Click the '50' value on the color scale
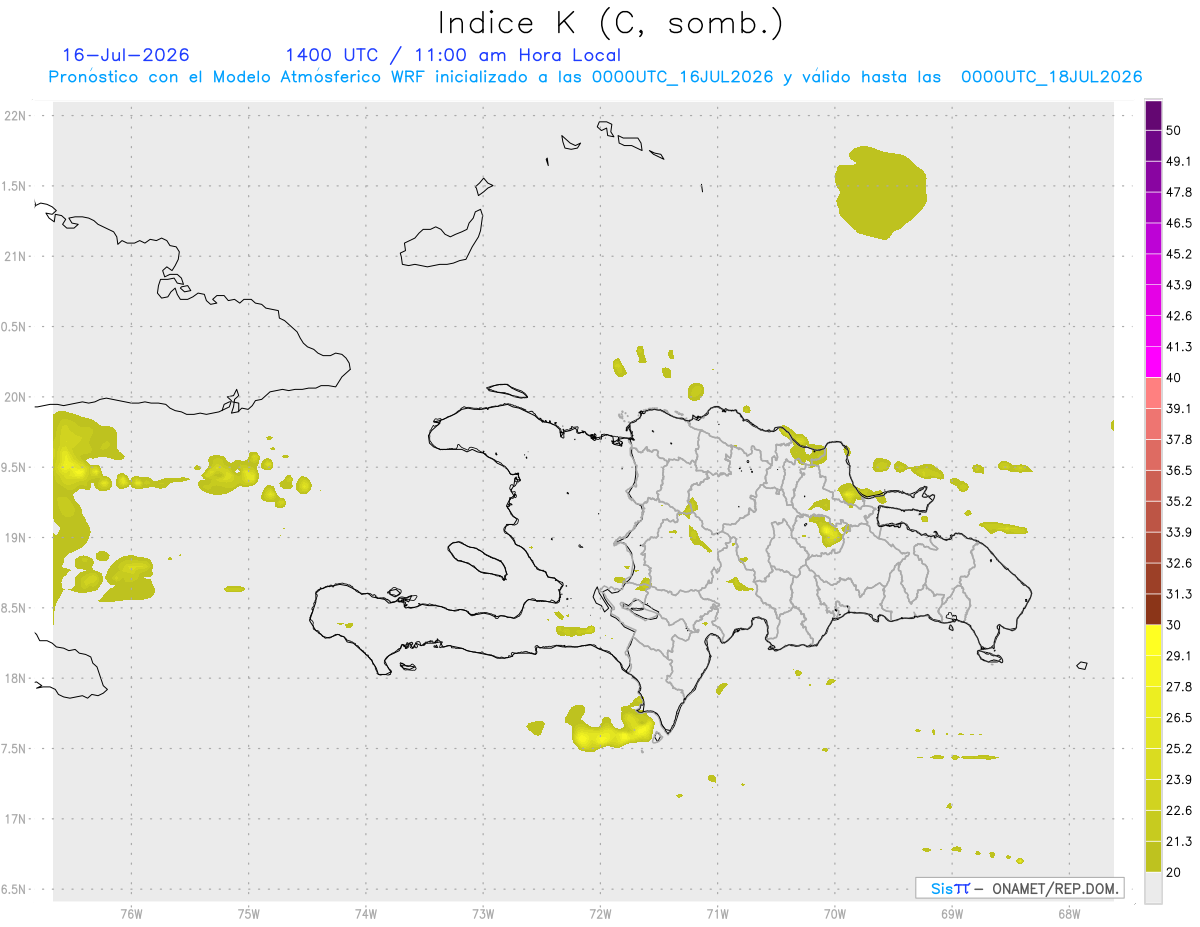This screenshot has width=1200, height=927. pyautogui.click(x=1174, y=130)
